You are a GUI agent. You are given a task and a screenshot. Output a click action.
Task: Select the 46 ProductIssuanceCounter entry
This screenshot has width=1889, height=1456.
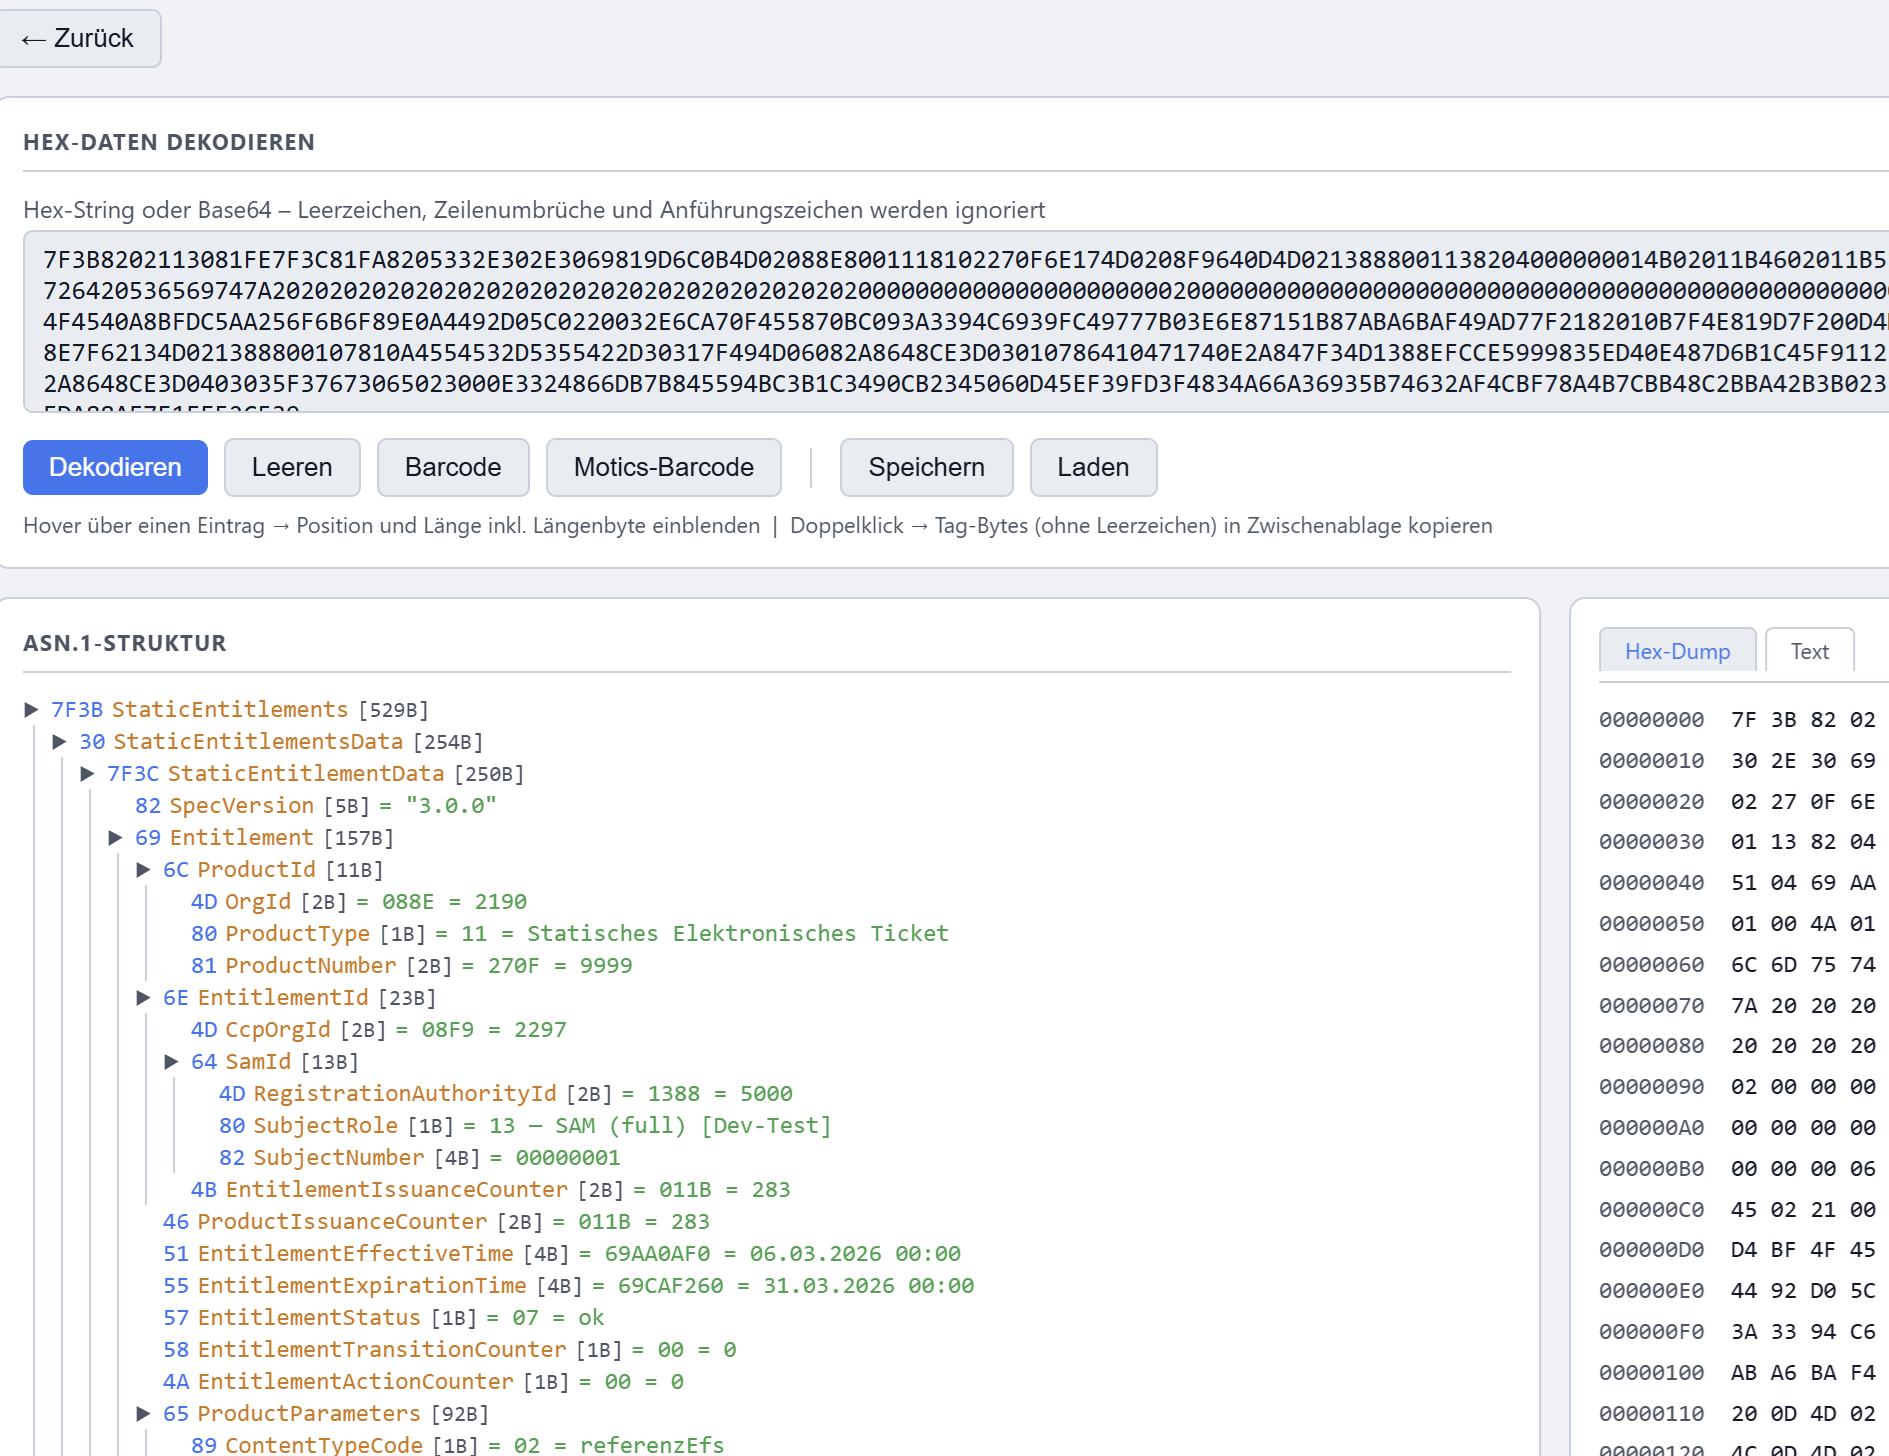pyautogui.click(x=437, y=1221)
